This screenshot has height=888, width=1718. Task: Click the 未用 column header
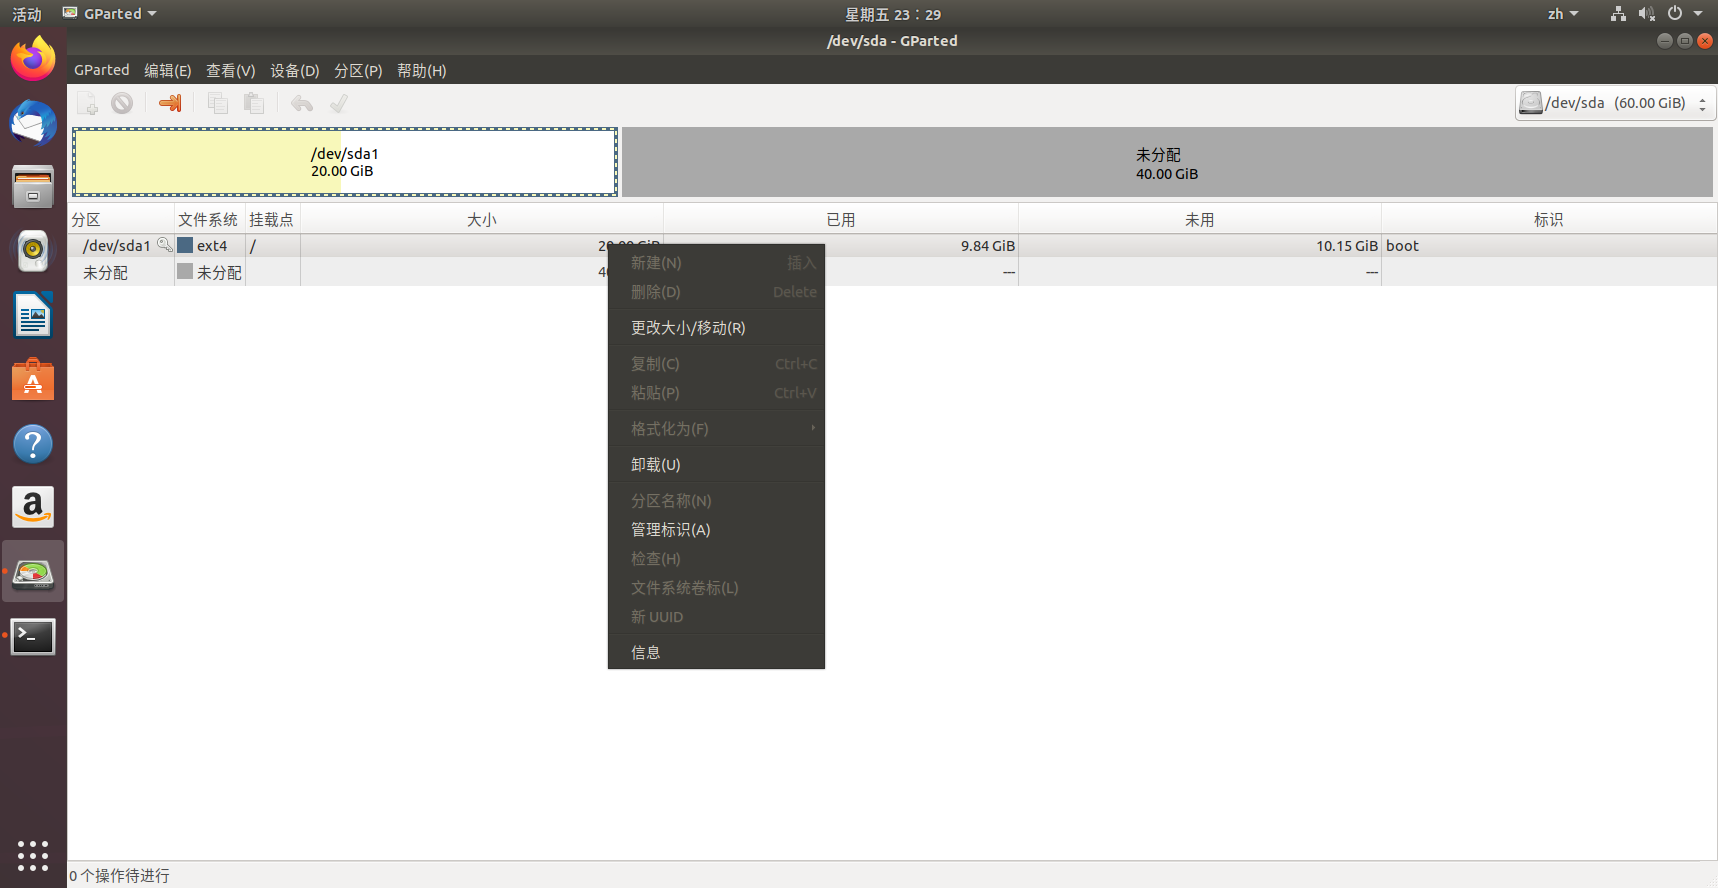[x=1199, y=219]
